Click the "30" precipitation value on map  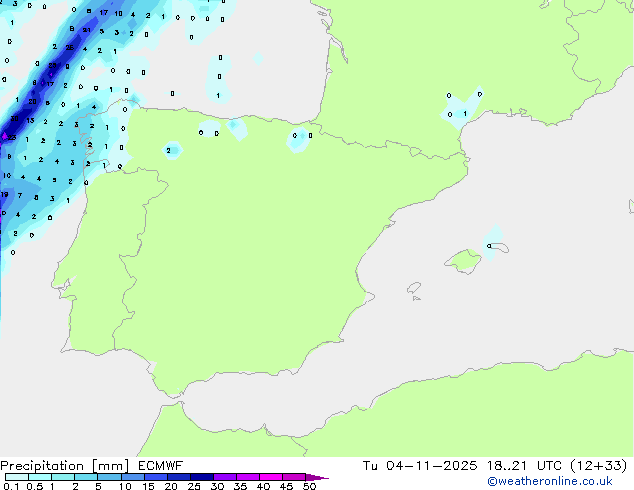tap(14, 119)
